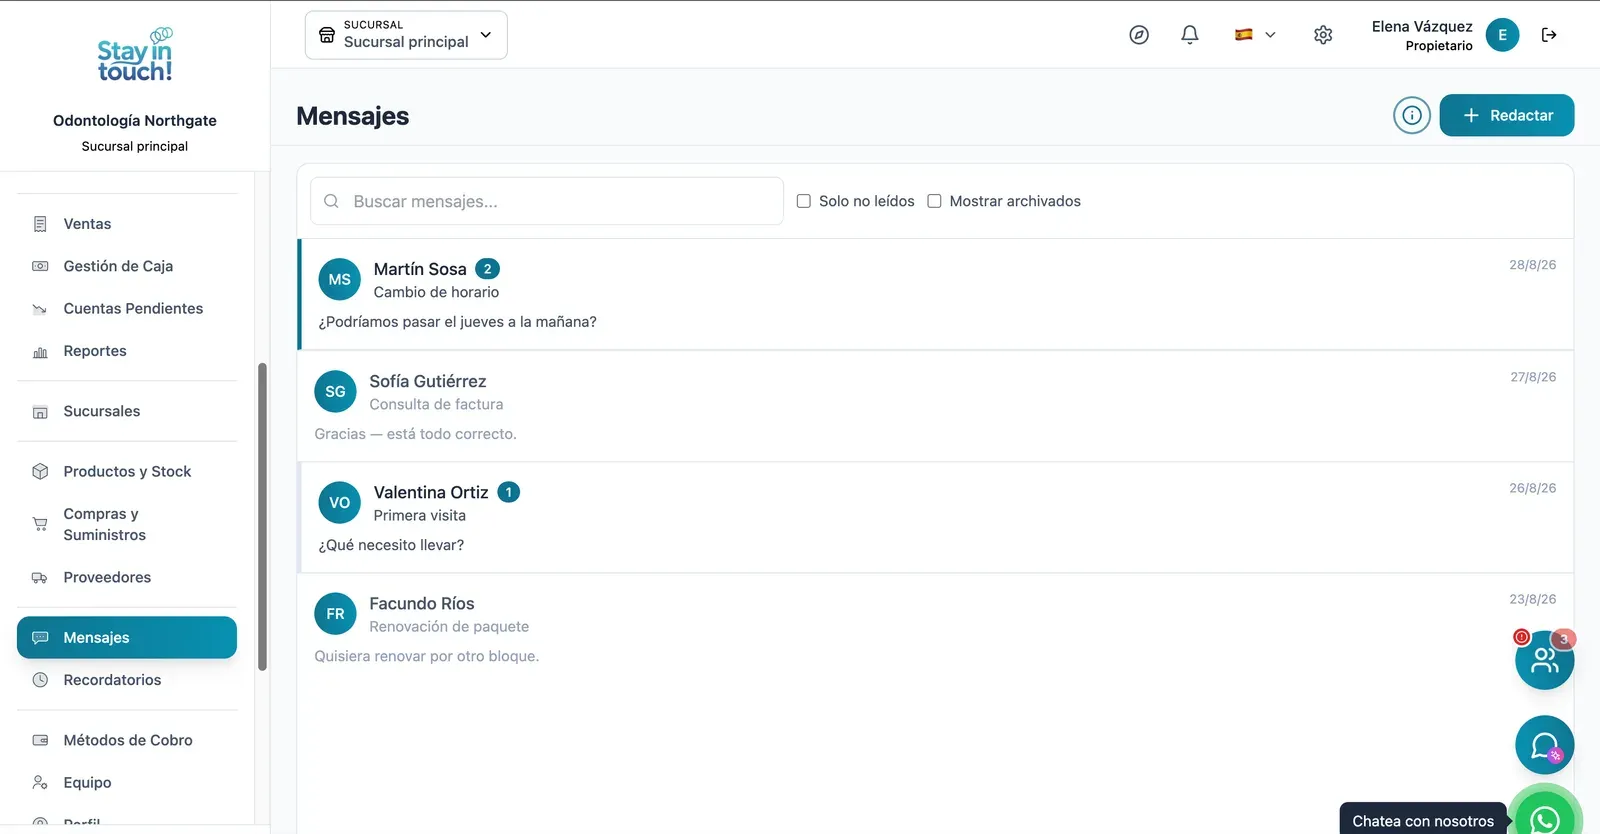Click Valentina Ortiz VO avatar

(339, 502)
